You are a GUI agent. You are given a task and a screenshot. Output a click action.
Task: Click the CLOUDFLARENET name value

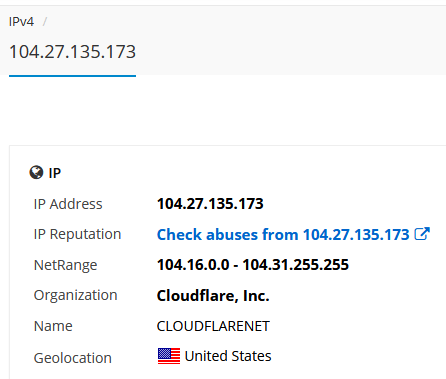[213, 326]
